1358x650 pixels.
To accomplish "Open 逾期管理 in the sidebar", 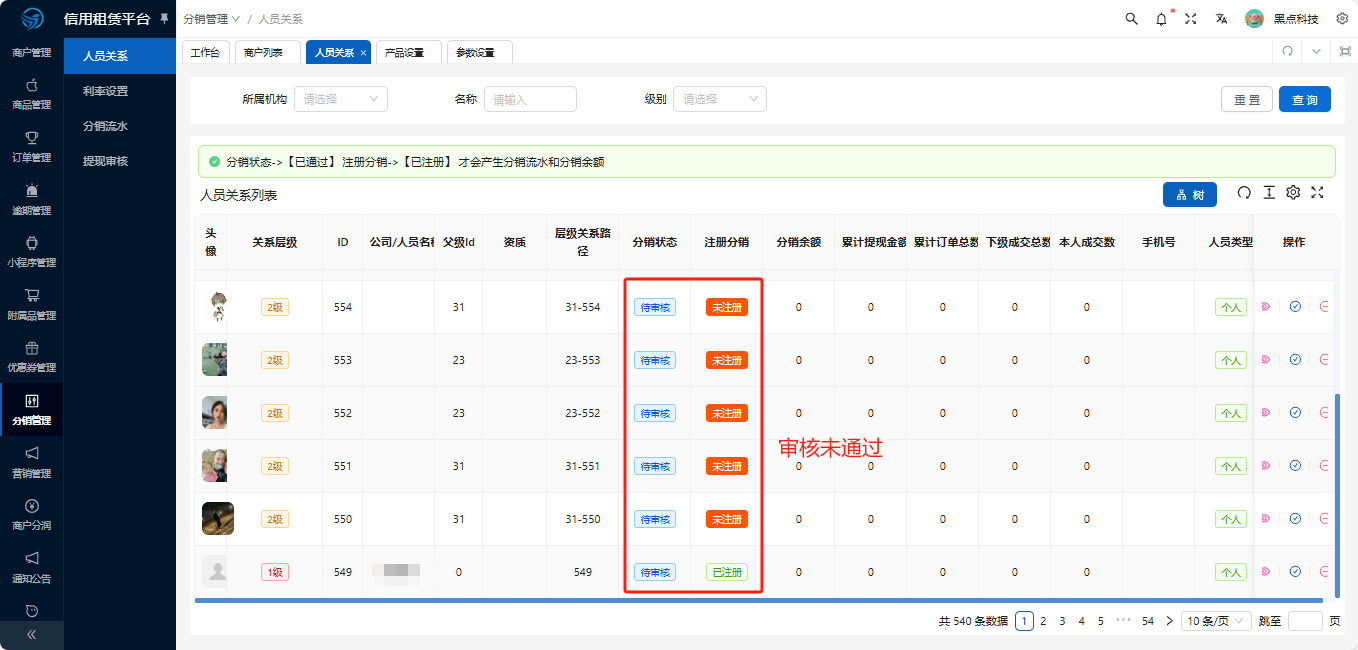I will pyautogui.click(x=31, y=197).
